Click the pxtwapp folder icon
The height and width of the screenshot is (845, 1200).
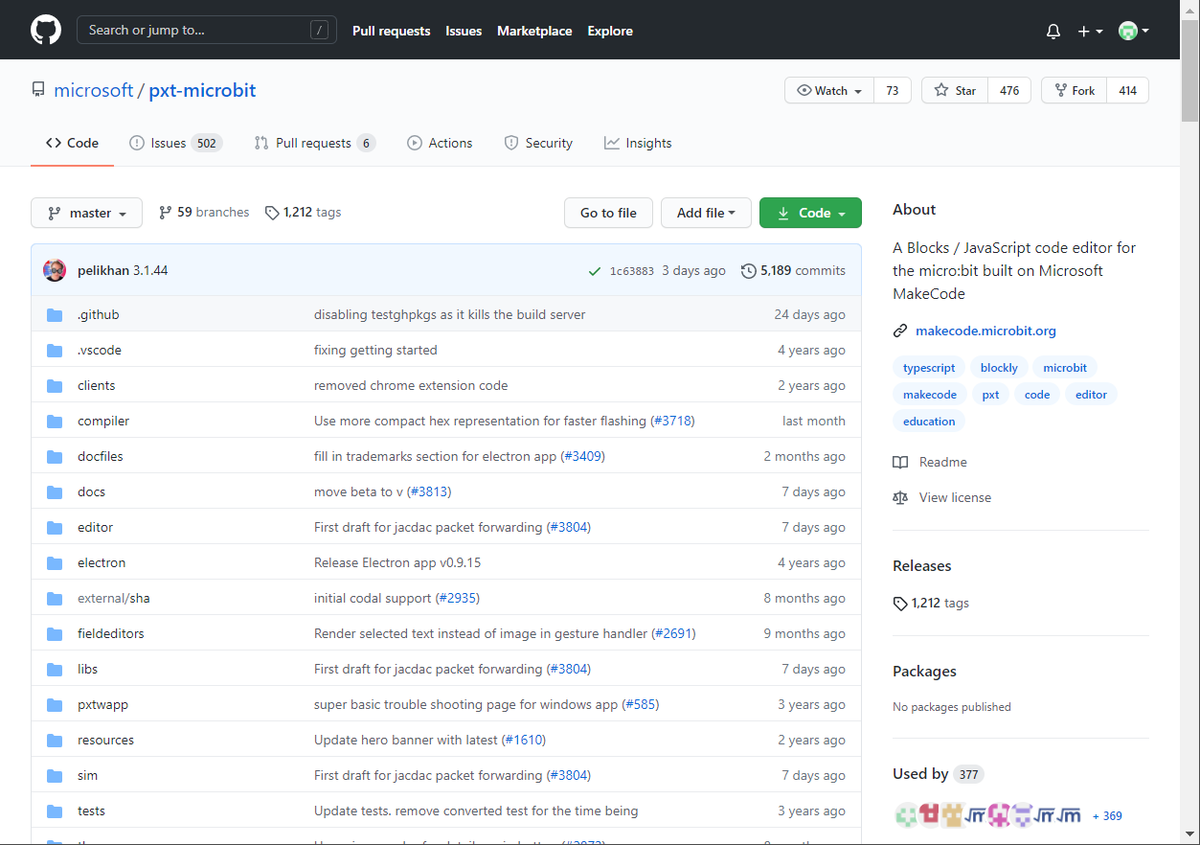pos(55,705)
